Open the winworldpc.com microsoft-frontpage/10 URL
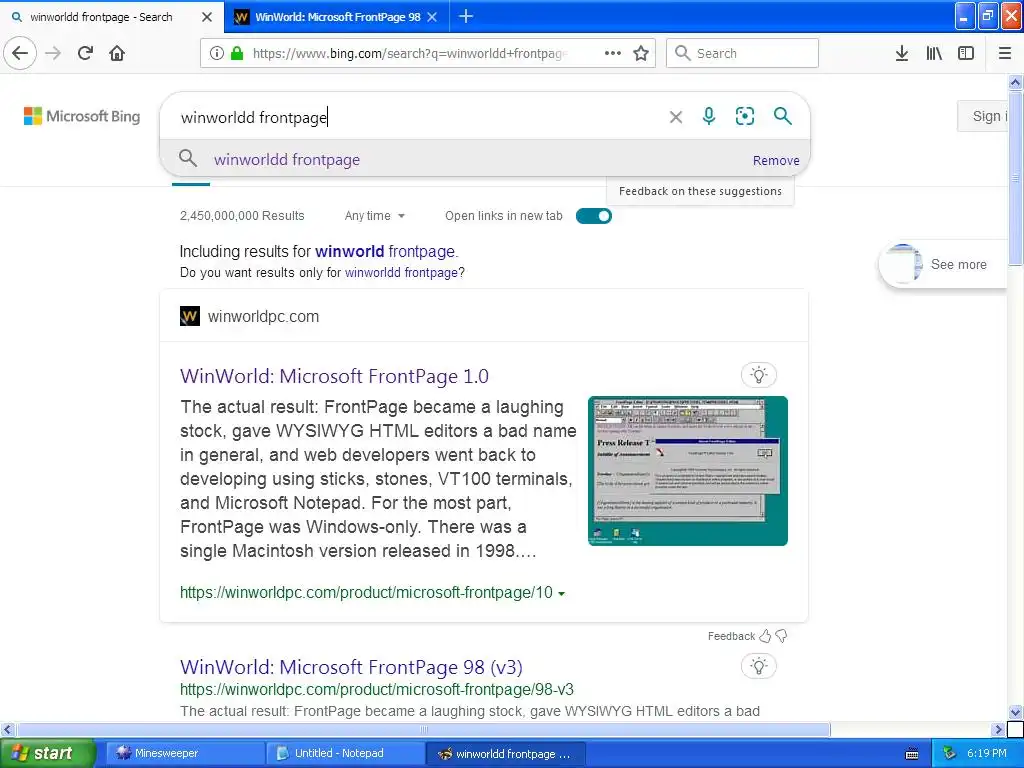The image size is (1024, 768). tap(366, 592)
